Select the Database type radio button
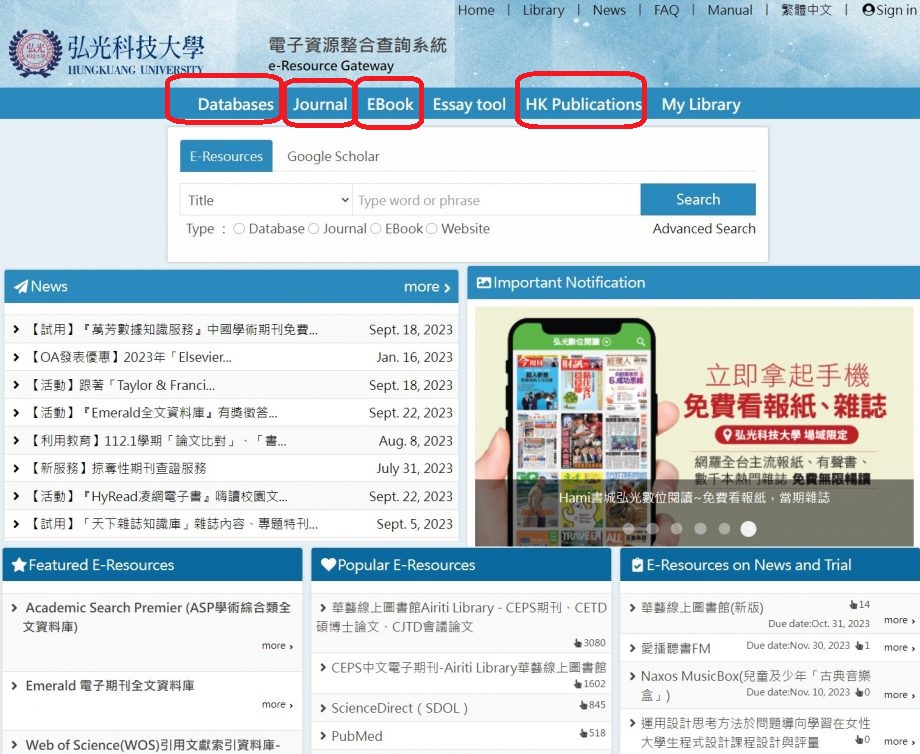This screenshot has width=920, height=754. pyautogui.click(x=239, y=229)
